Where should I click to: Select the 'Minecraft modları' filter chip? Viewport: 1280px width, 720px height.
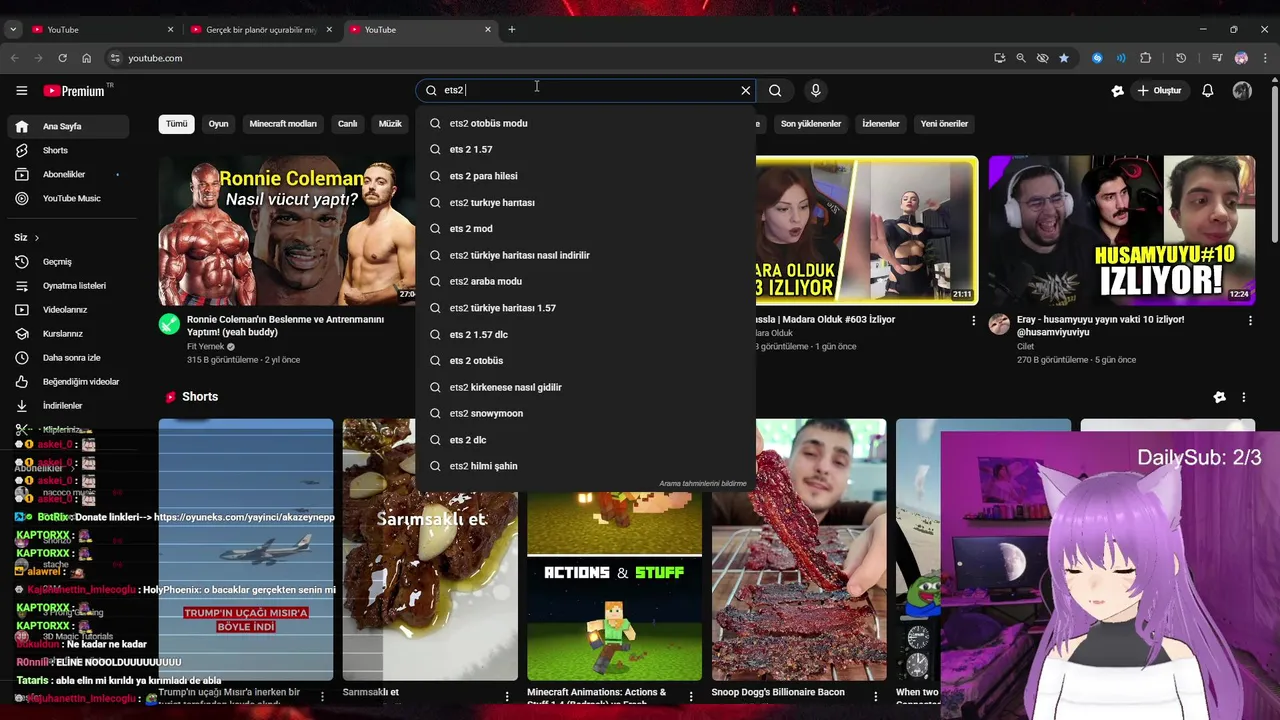[x=283, y=124]
